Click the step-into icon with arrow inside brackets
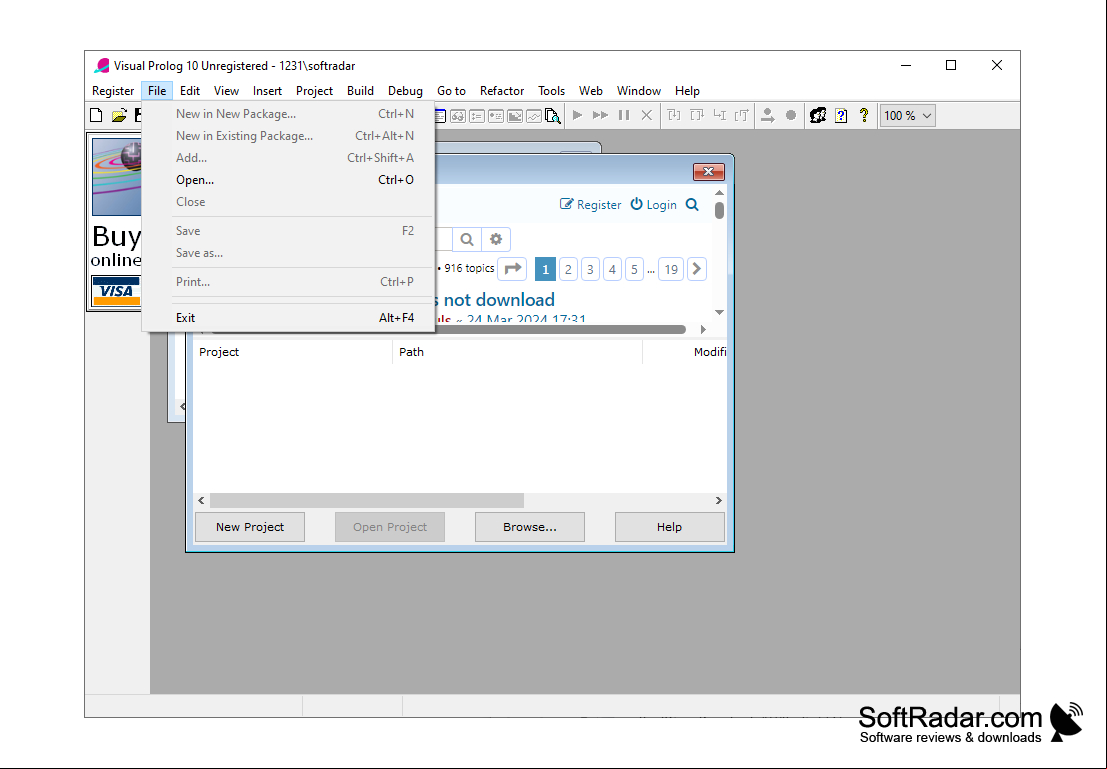The width and height of the screenshot is (1107, 769). coord(674,115)
